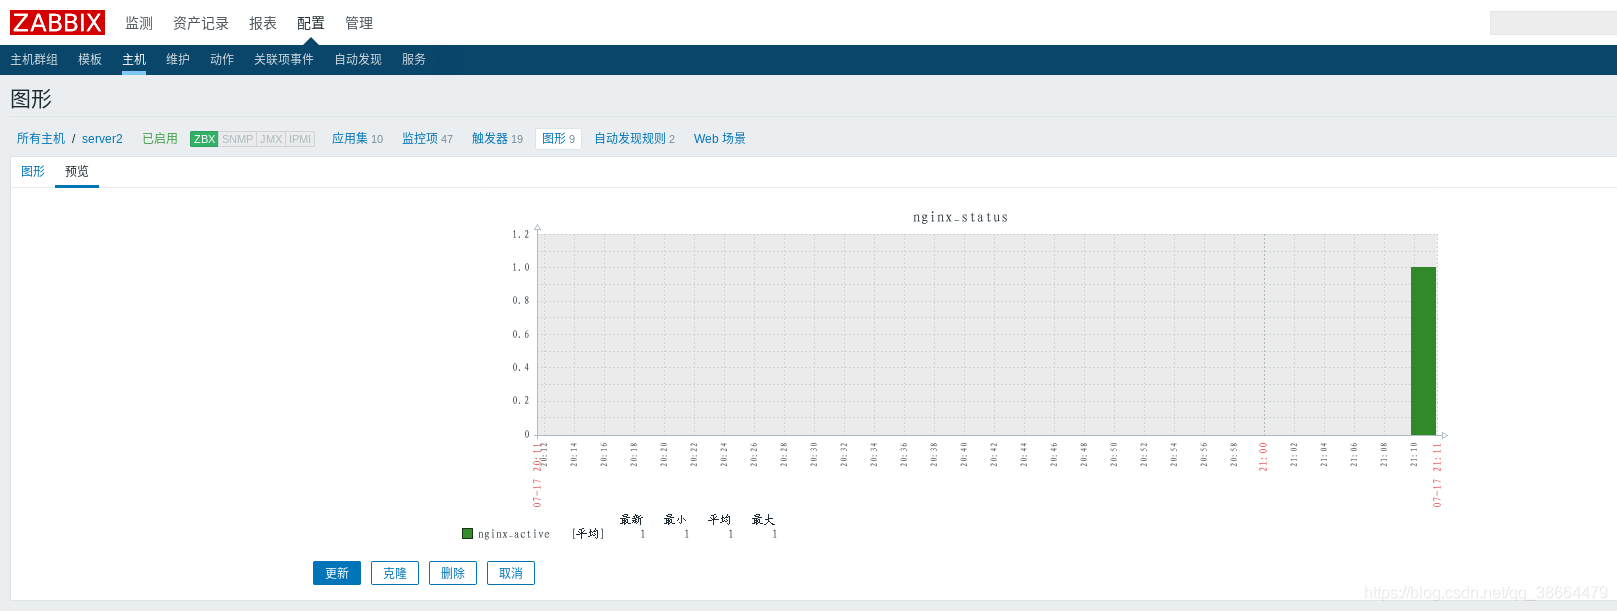Go to 主机 submenu

134,60
